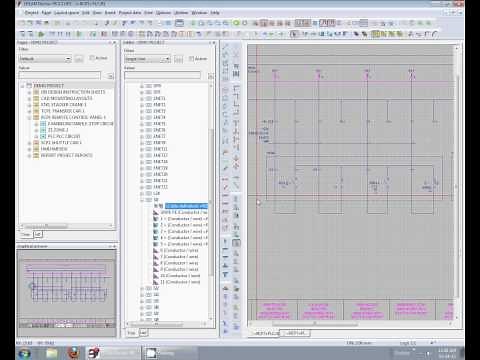Open Windows Explorer from taskbar
Viewport: 480px width, 360px height.
[x=52, y=353]
